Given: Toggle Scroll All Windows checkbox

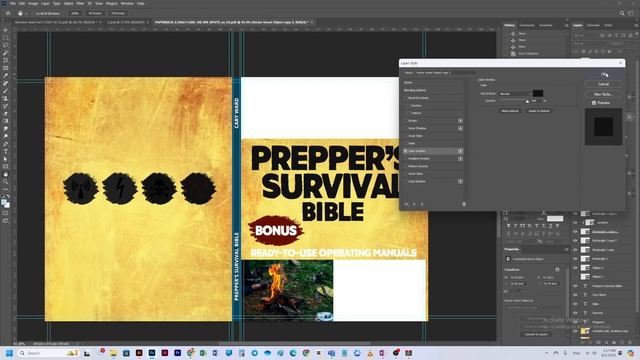Looking at the screenshot, I should 34,13.
